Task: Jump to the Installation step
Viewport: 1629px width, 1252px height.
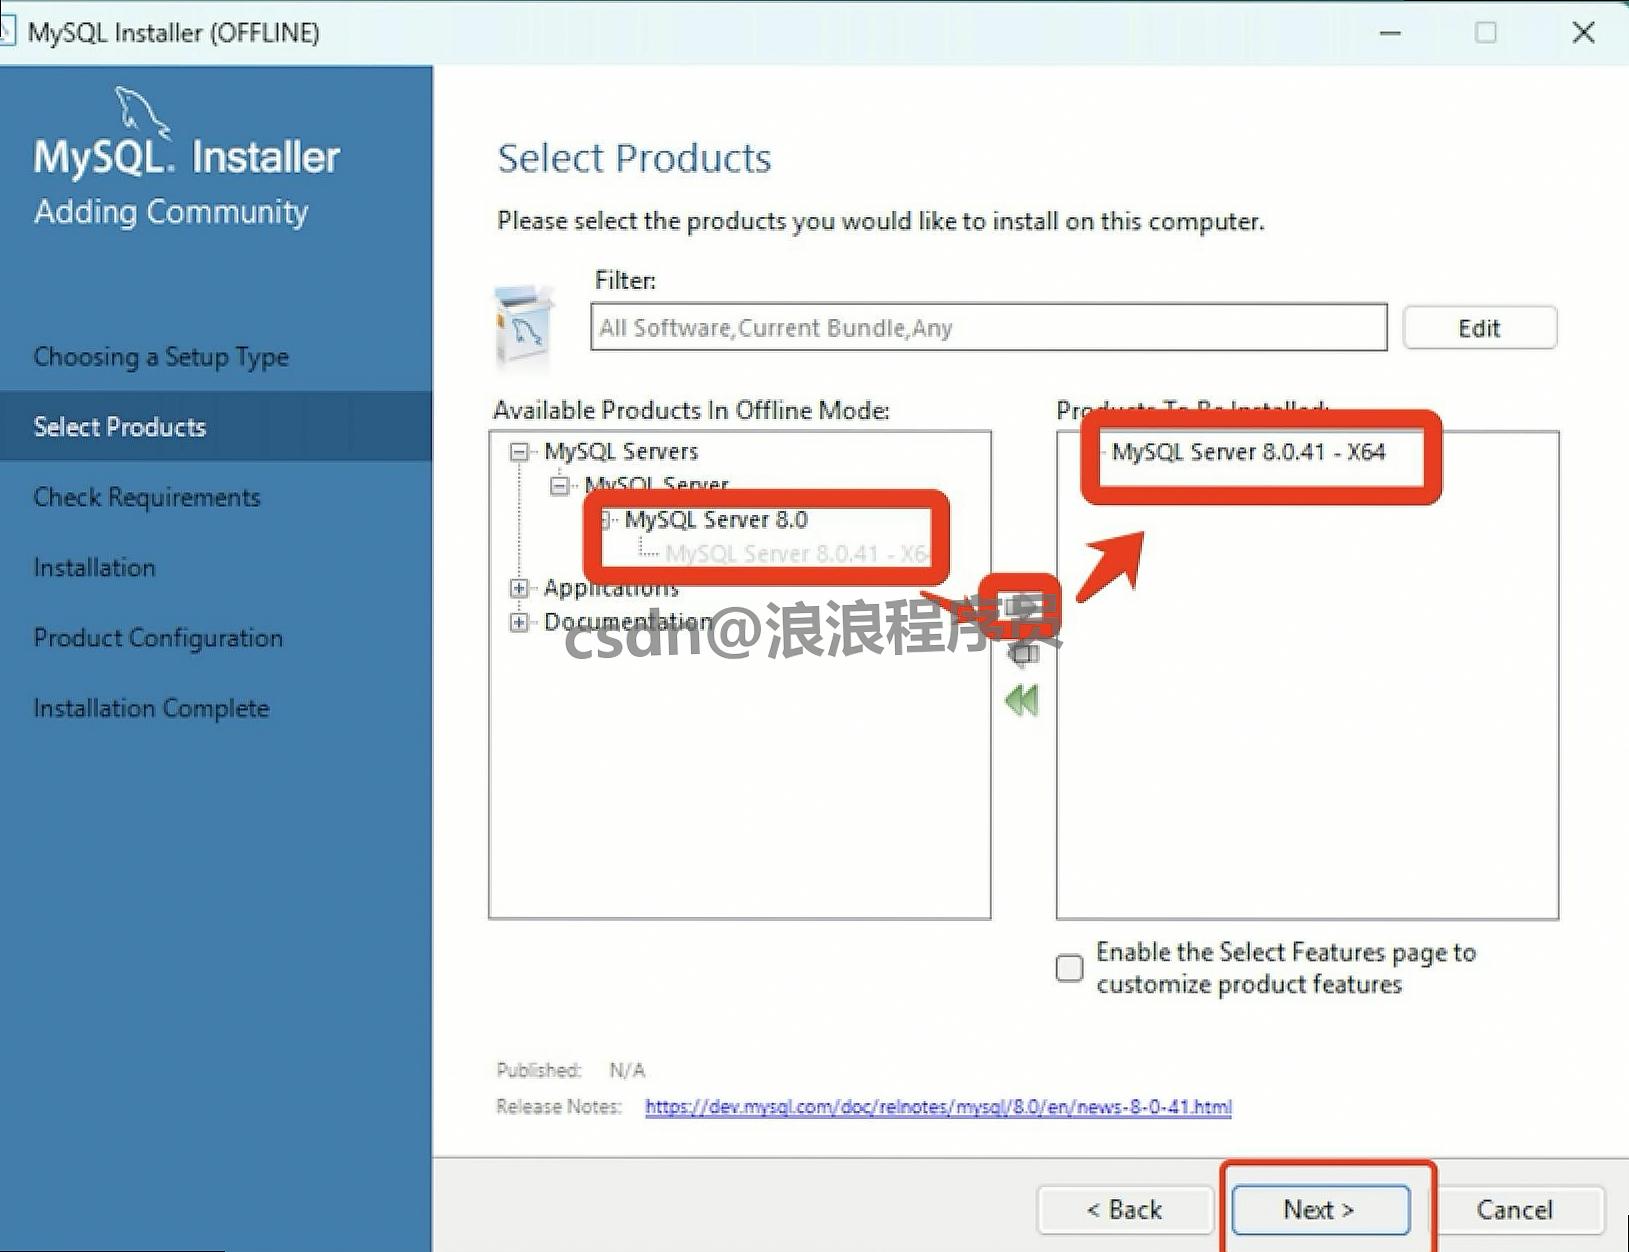Action: (x=95, y=567)
